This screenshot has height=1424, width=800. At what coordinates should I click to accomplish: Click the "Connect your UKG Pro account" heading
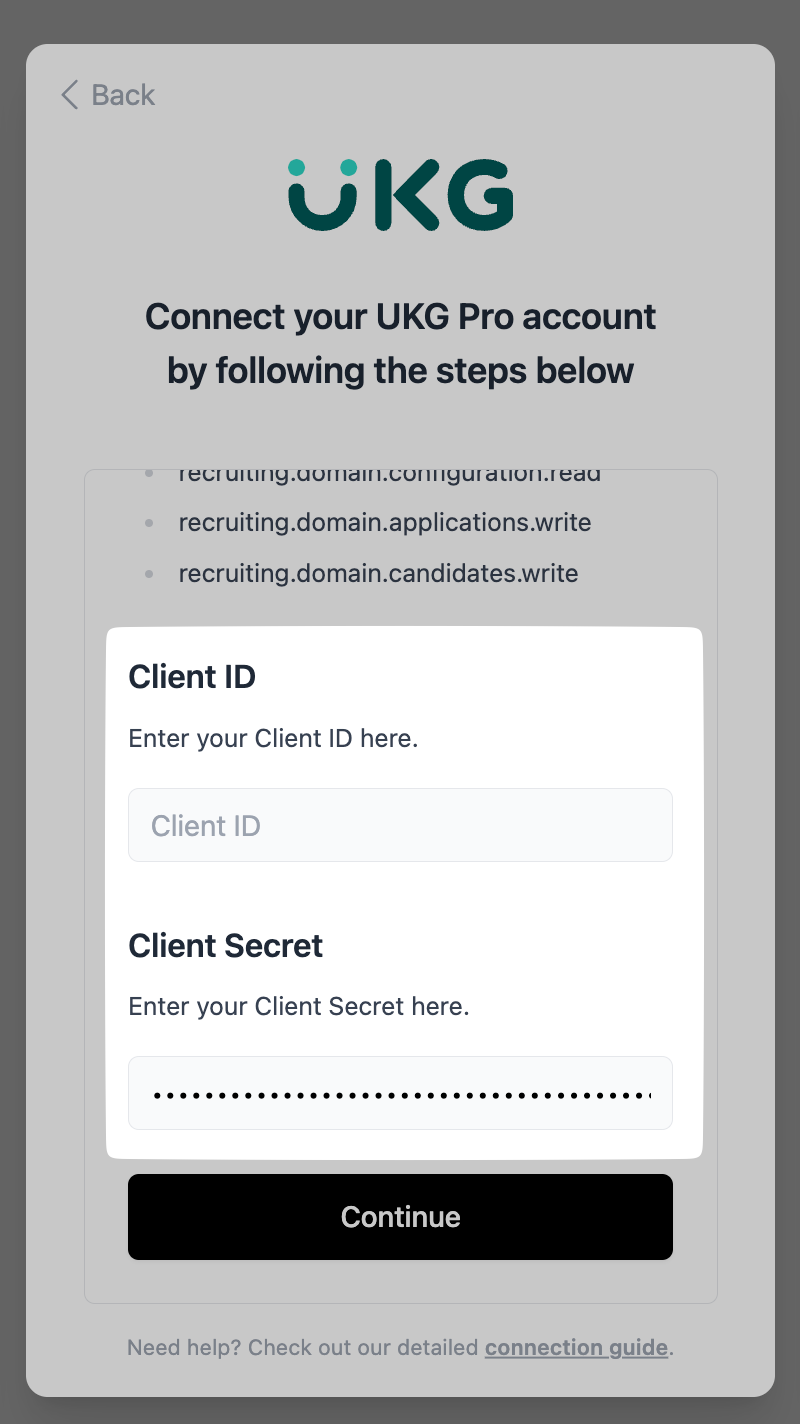(400, 317)
